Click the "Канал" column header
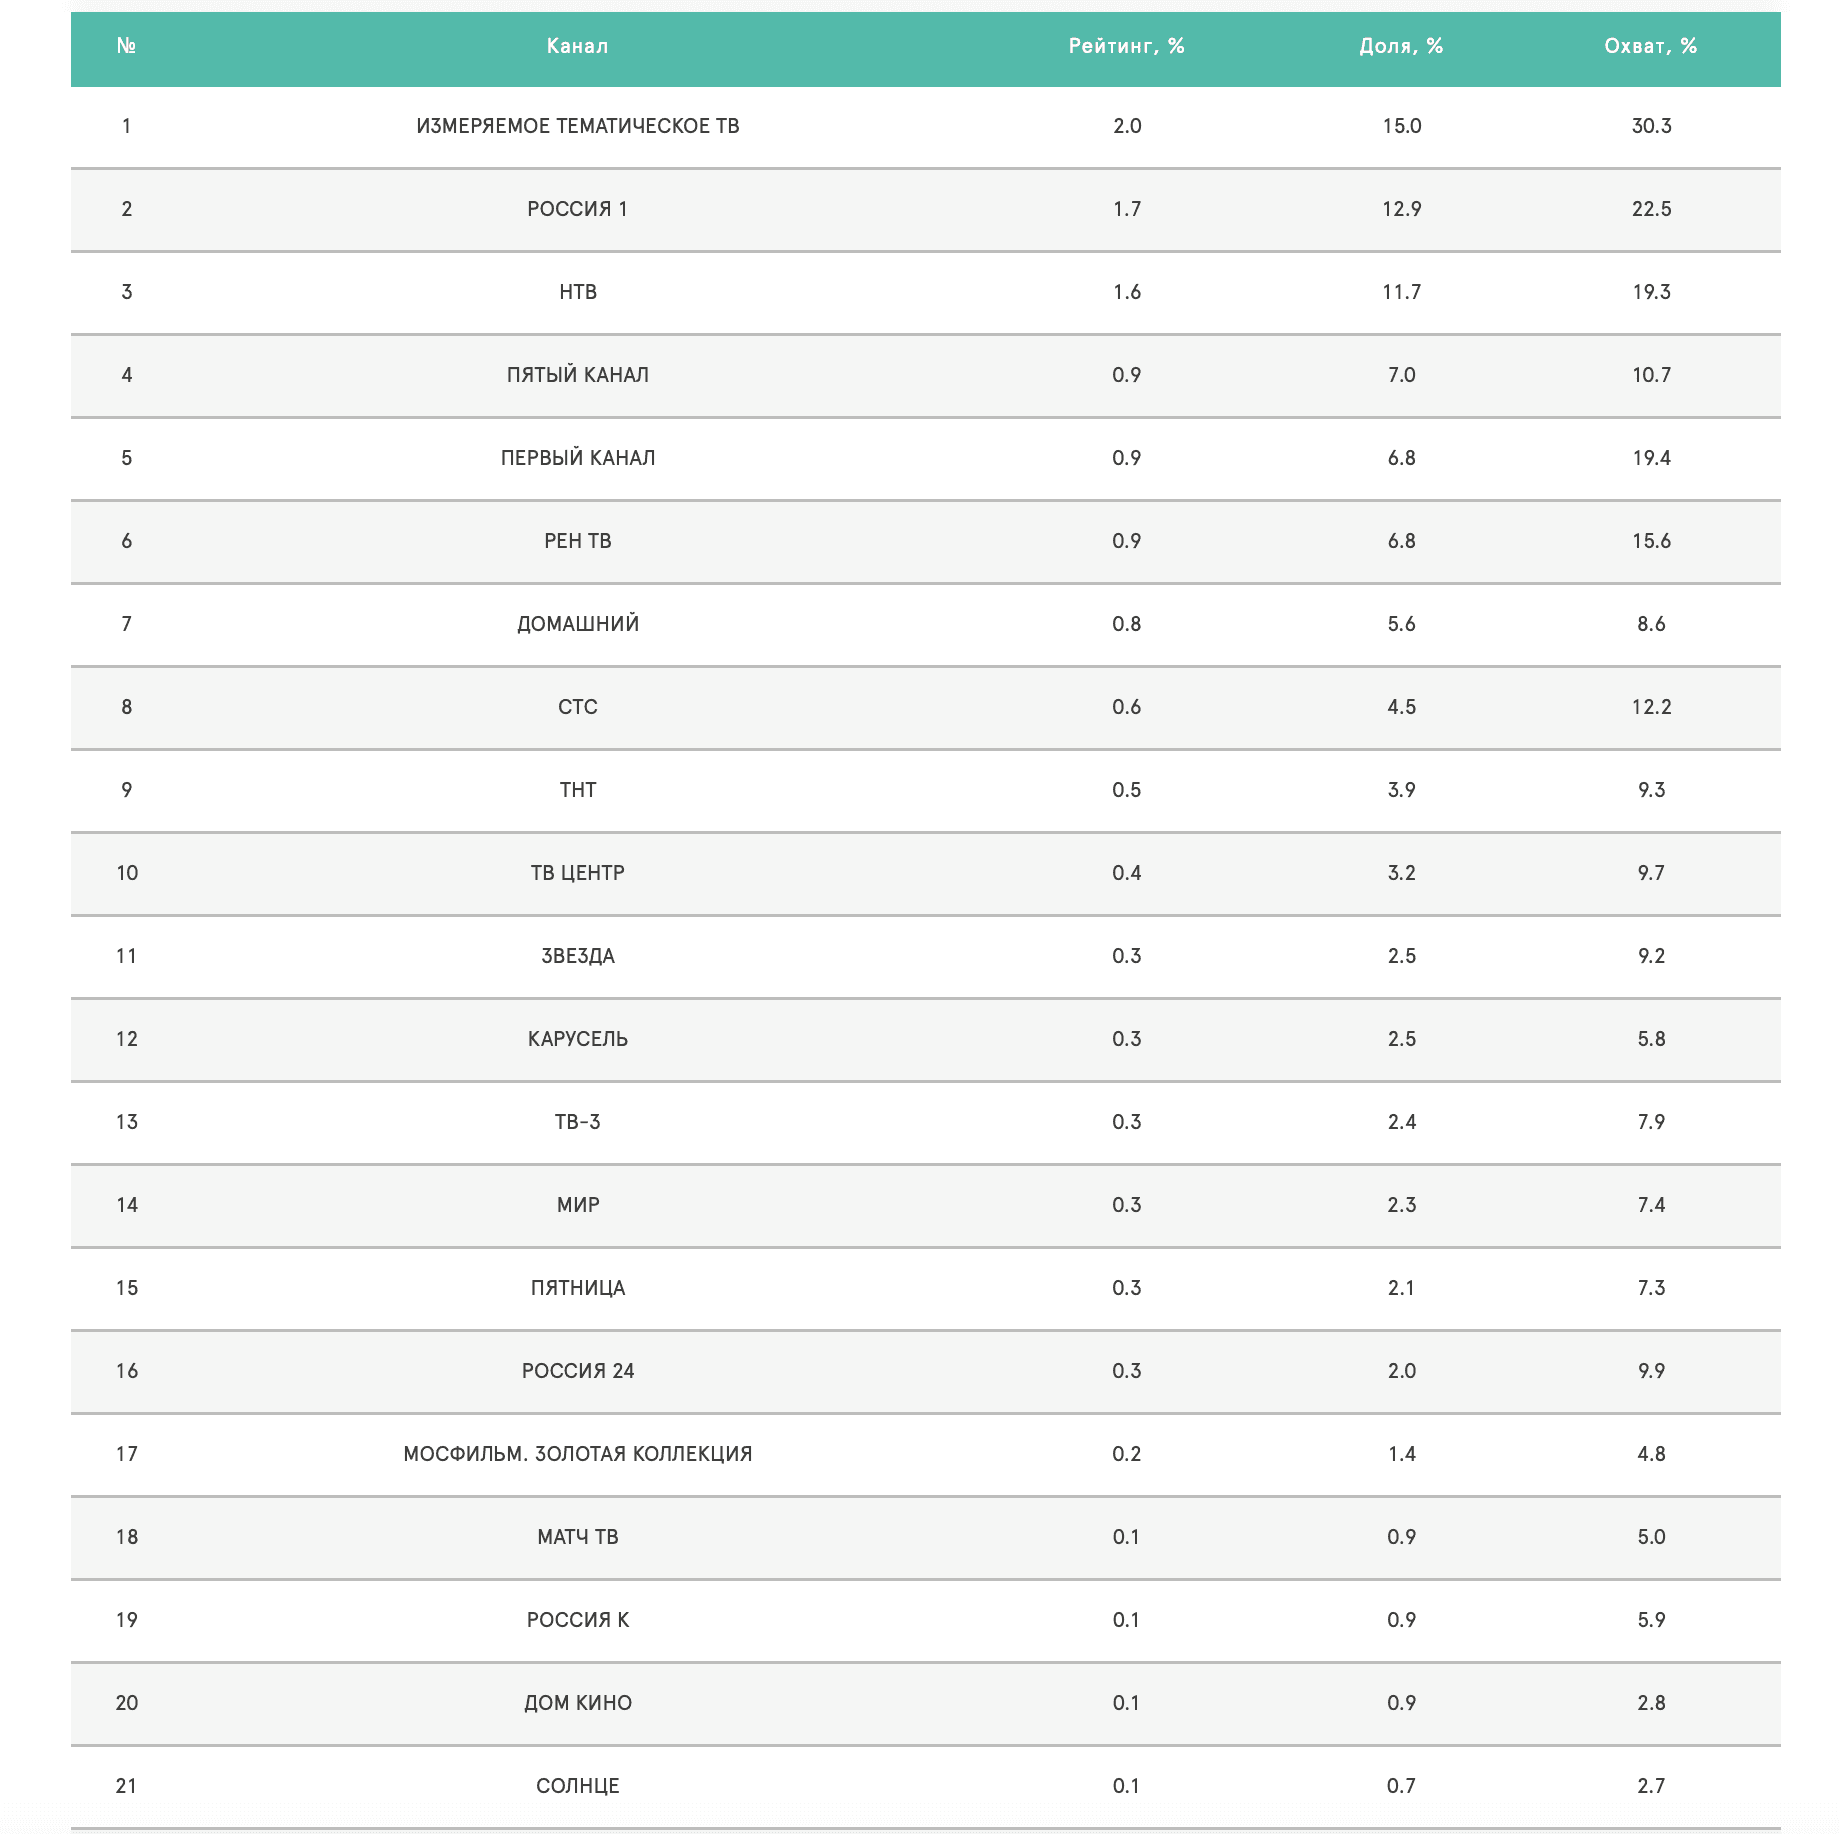 [x=577, y=46]
